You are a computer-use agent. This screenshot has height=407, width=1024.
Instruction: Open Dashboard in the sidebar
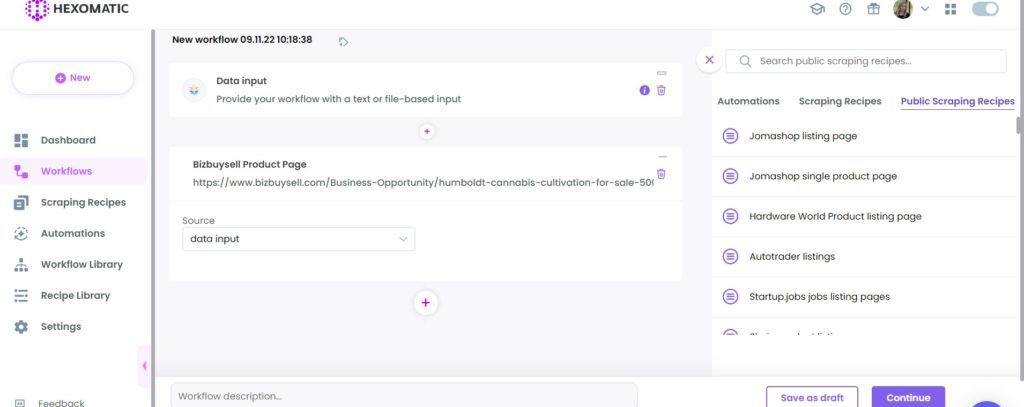(68, 140)
